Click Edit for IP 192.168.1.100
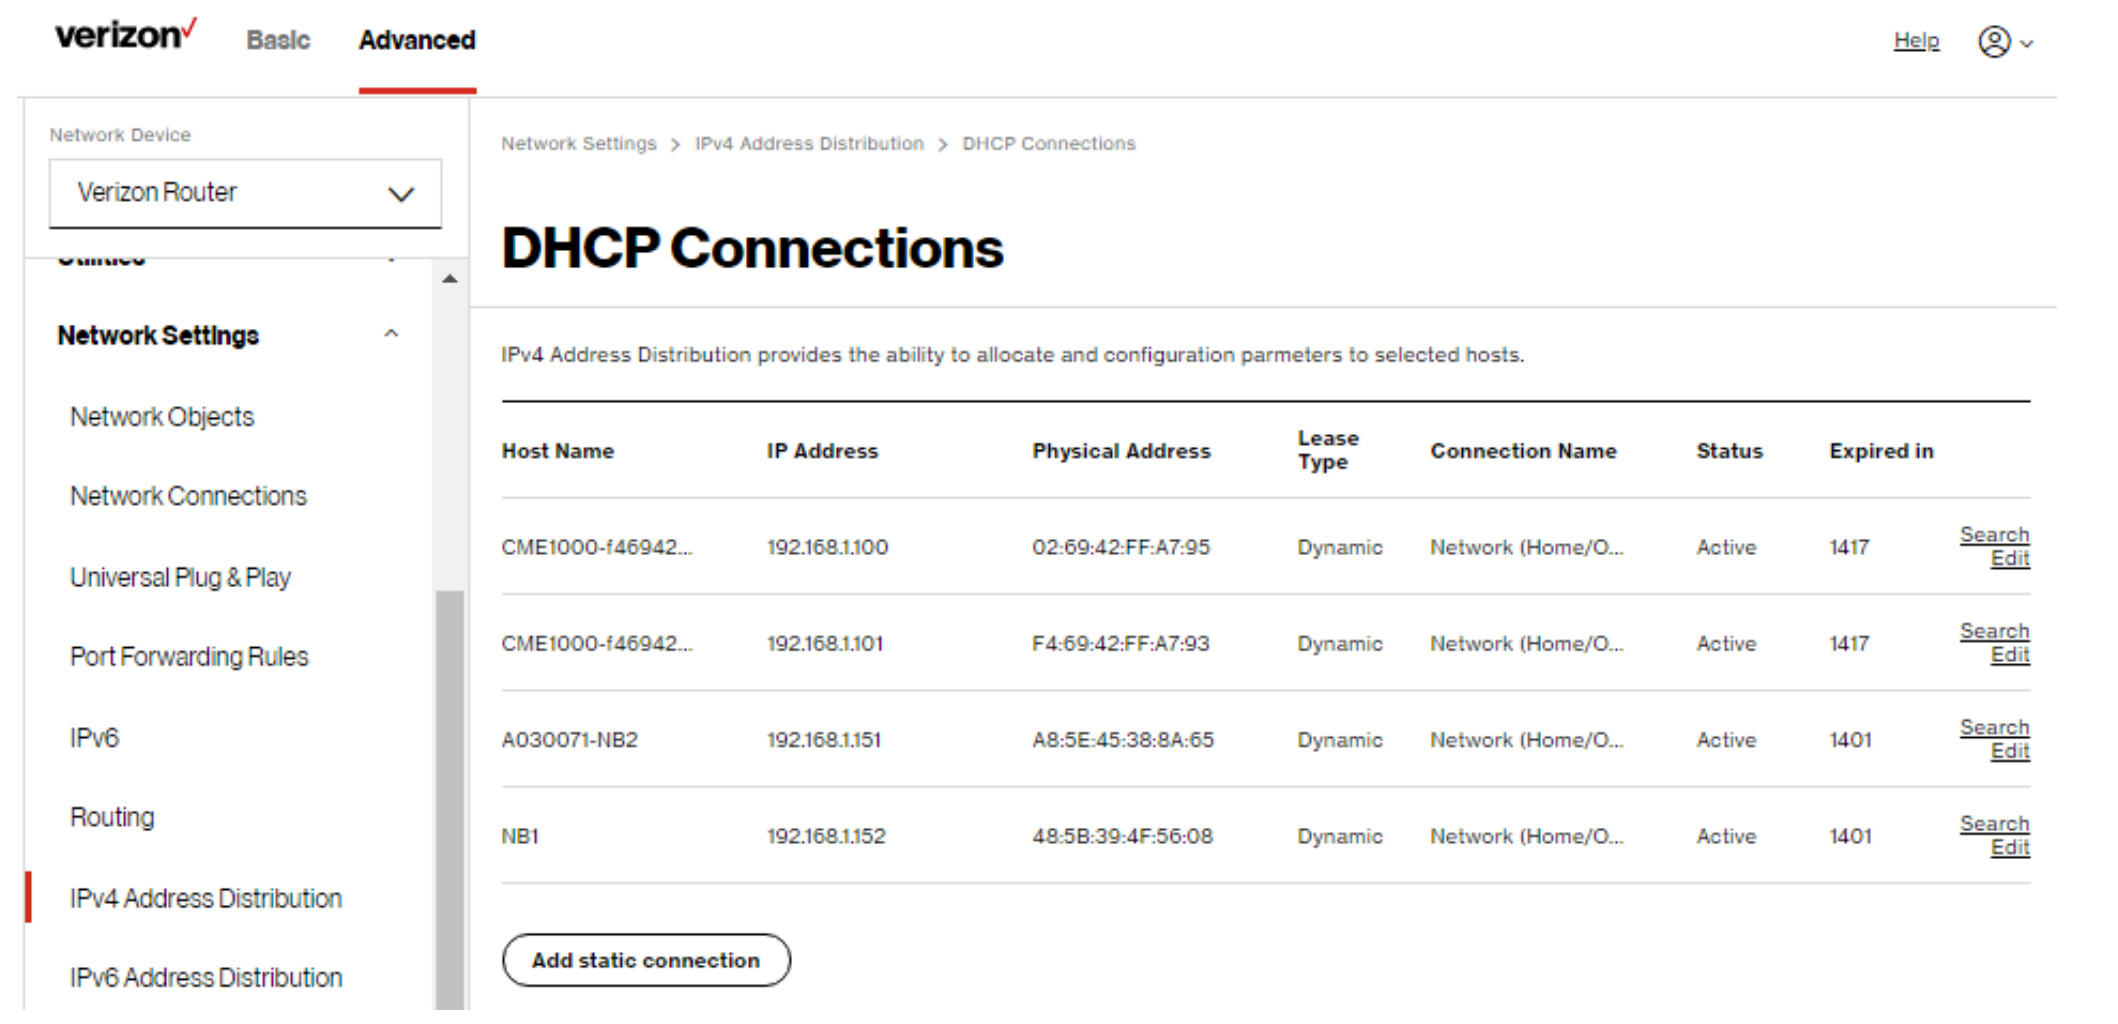 [2009, 559]
